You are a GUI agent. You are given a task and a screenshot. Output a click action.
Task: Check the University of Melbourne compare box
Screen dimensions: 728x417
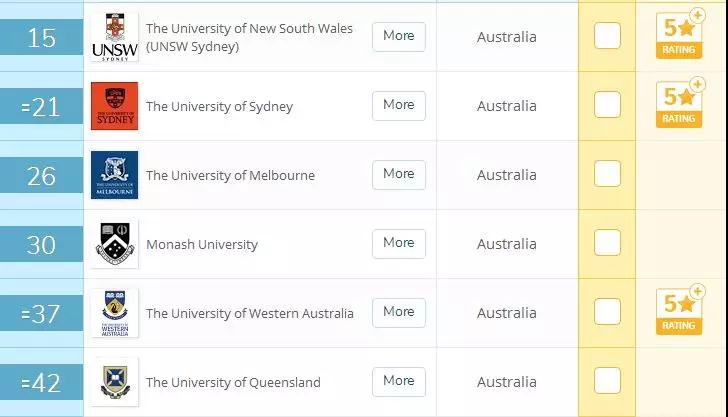607,174
